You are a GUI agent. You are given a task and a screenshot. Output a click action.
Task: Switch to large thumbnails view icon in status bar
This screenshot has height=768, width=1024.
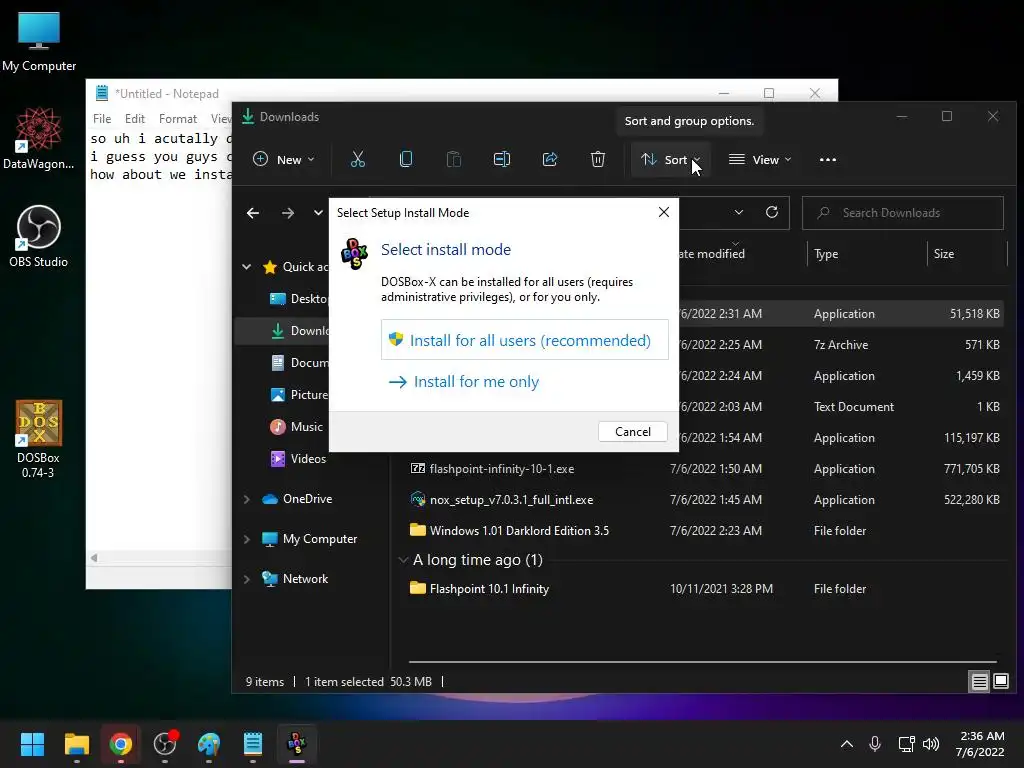pos(1000,682)
